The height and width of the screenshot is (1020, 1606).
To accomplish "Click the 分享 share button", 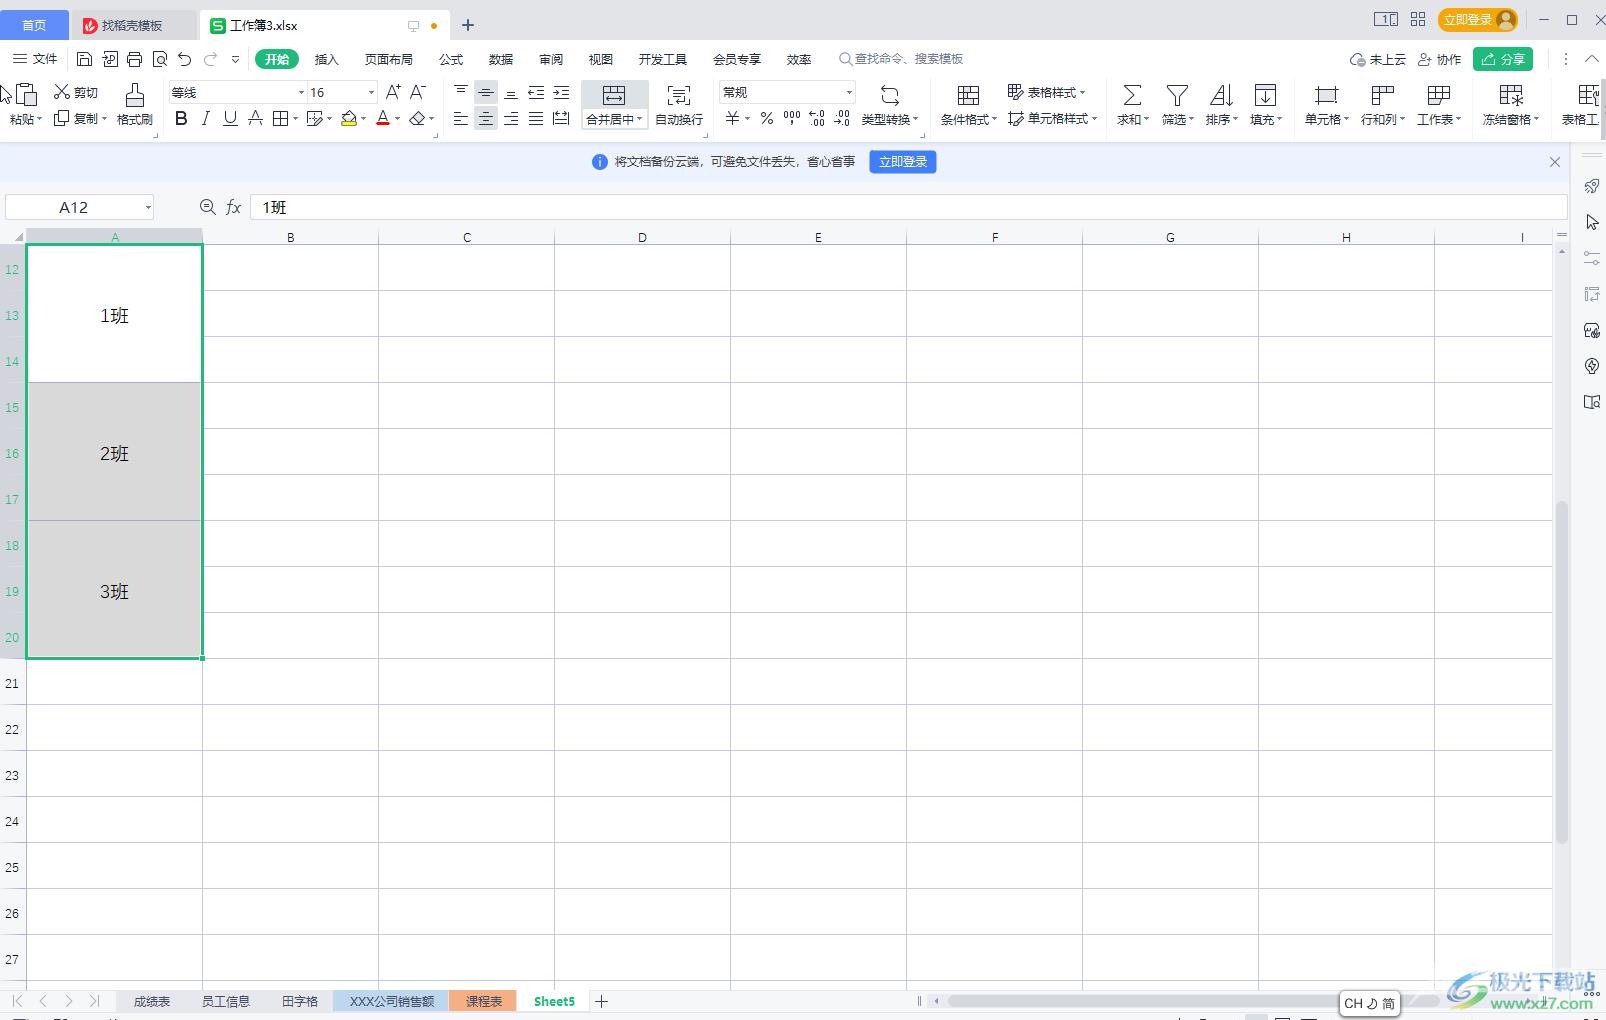I will (1503, 59).
